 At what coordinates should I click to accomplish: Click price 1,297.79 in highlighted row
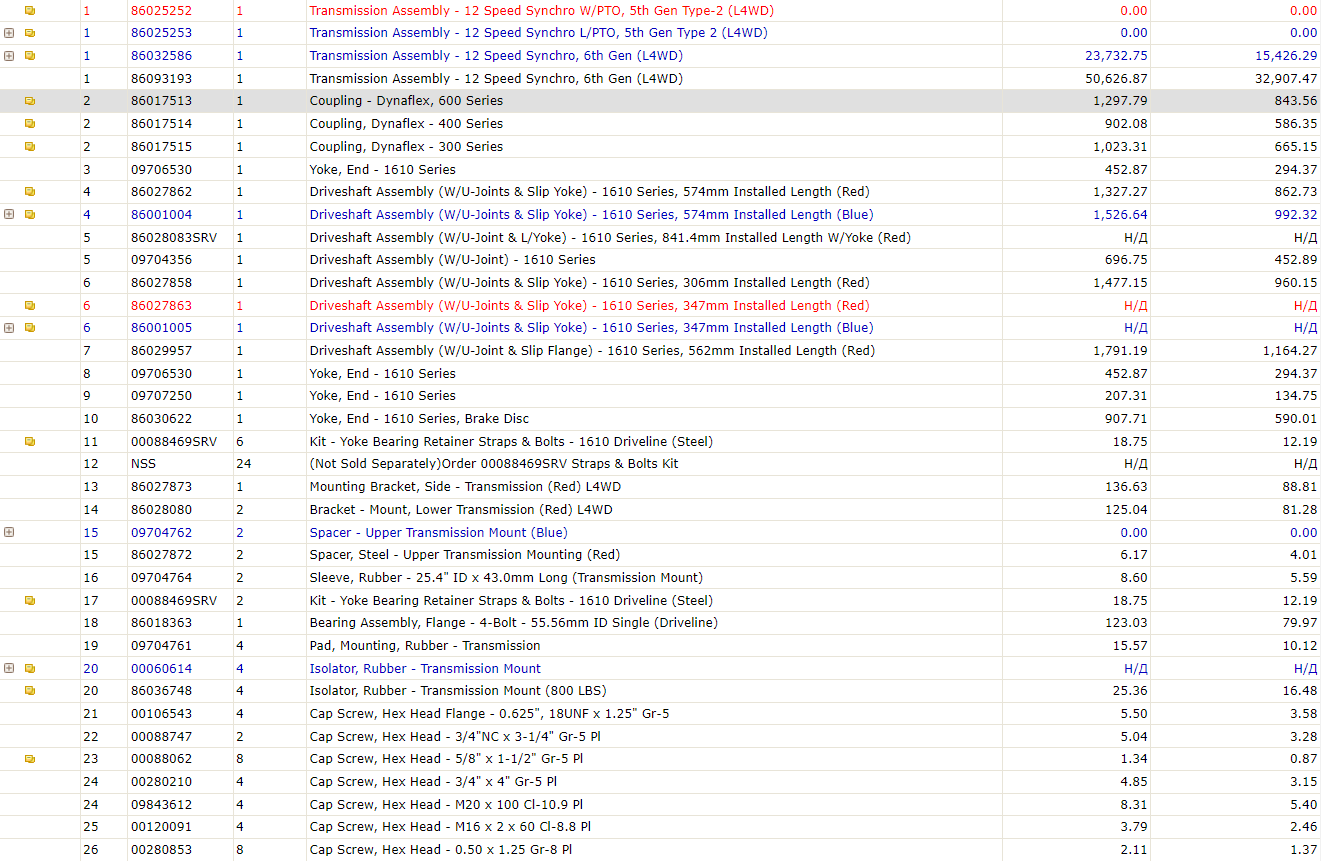tap(1121, 101)
